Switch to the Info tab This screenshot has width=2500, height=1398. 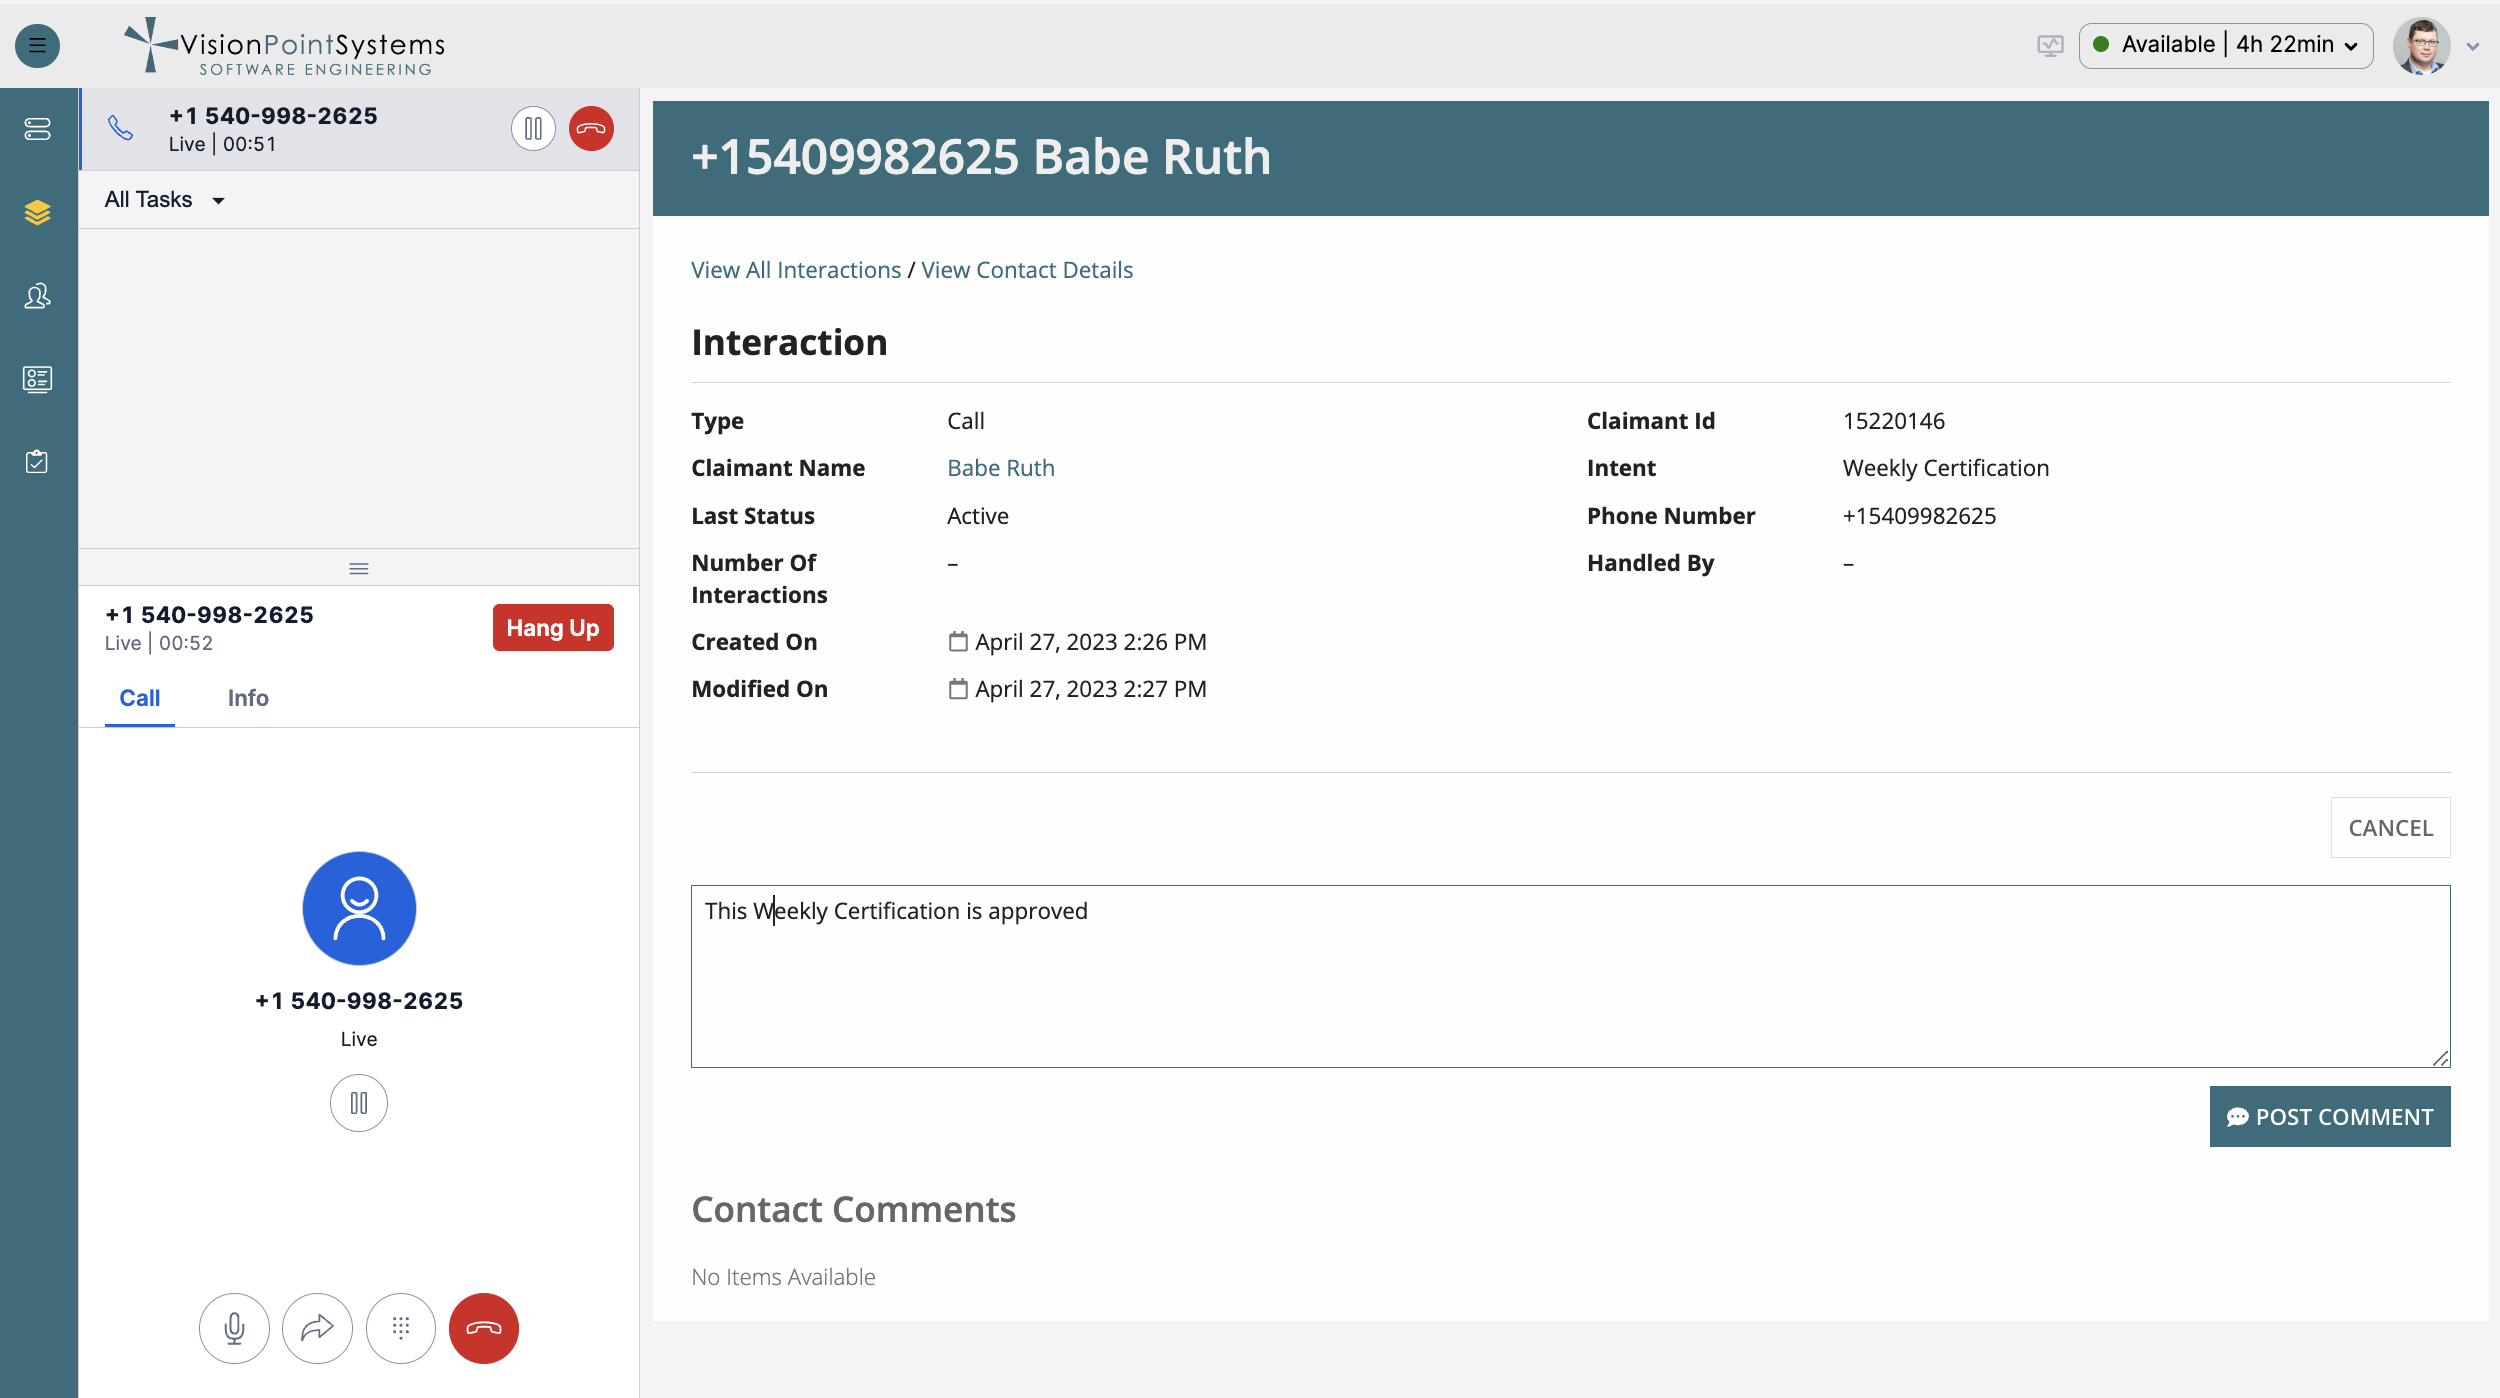pyautogui.click(x=248, y=698)
